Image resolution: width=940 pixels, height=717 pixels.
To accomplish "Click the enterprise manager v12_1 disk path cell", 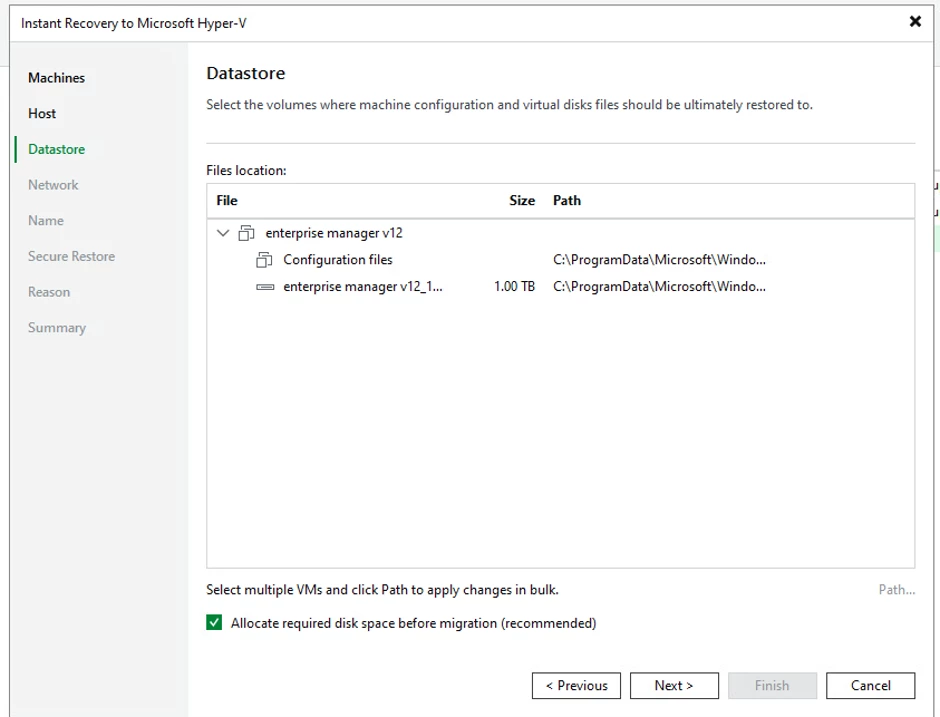I will pyautogui.click(x=659, y=287).
